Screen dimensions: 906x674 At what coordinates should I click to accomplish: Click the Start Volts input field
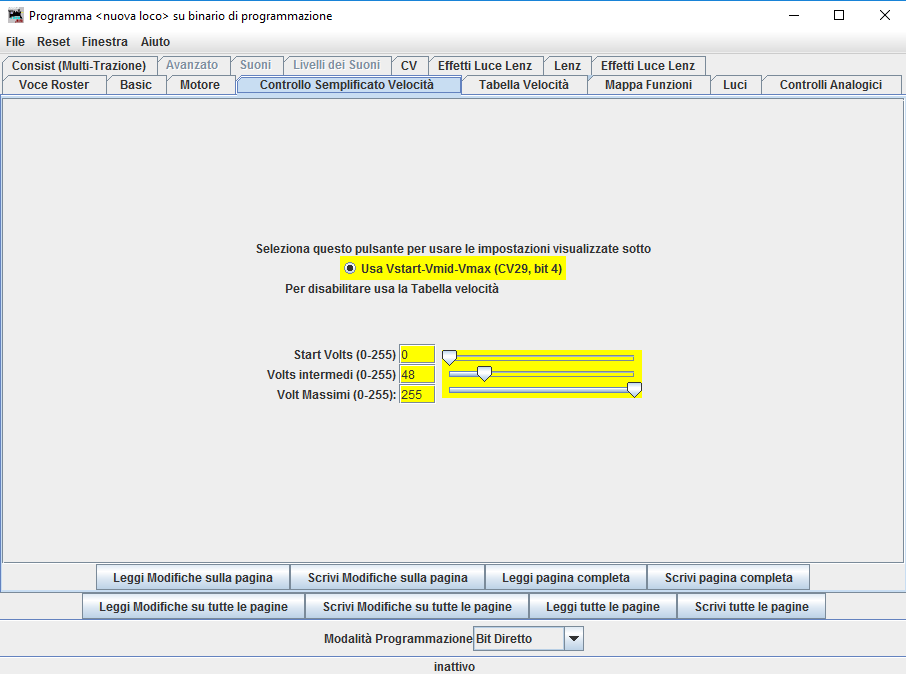point(416,354)
